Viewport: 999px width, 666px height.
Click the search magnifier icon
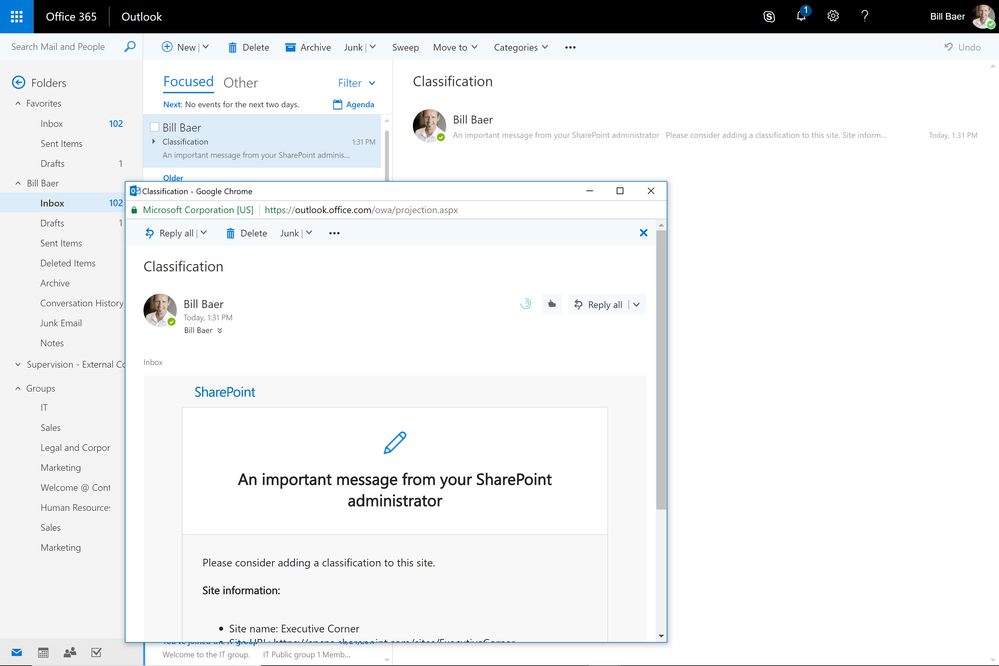130,47
